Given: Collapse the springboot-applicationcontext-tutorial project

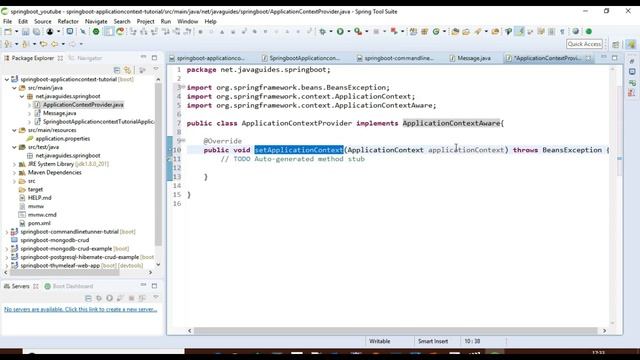Looking at the screenshot, I should tap(7, 79).
